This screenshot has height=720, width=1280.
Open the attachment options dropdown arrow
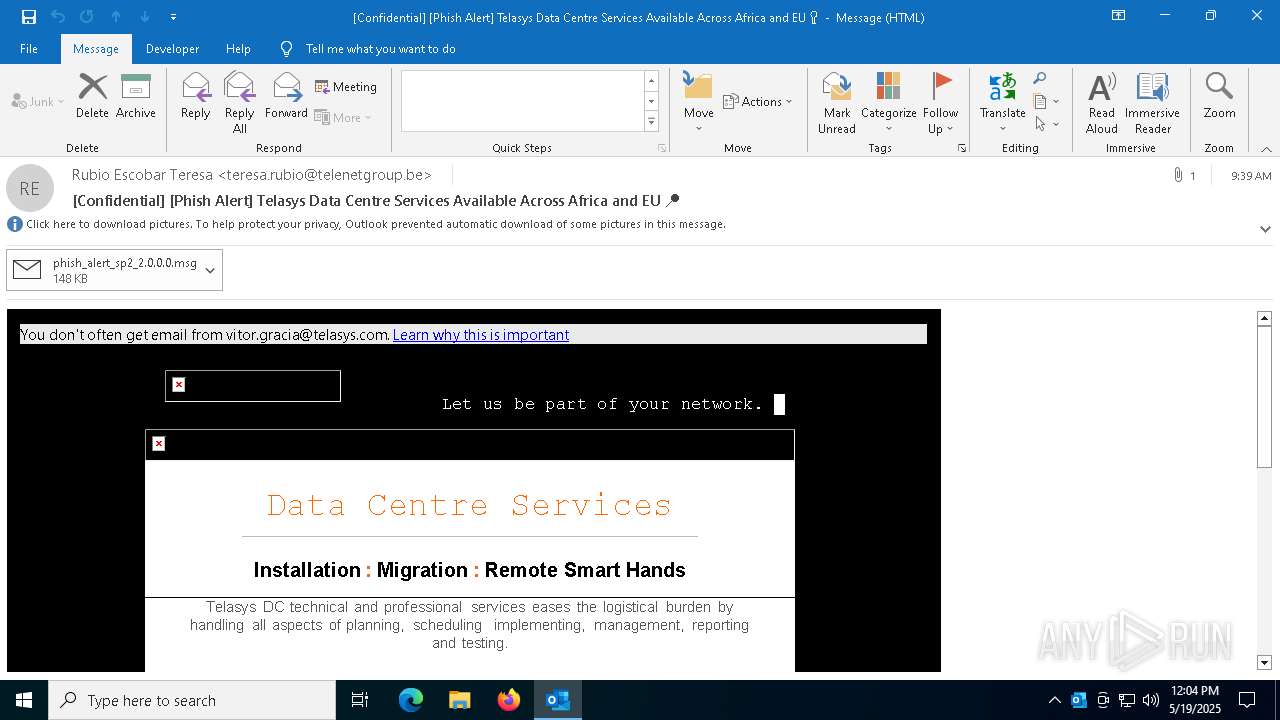(x=210, y=270)
